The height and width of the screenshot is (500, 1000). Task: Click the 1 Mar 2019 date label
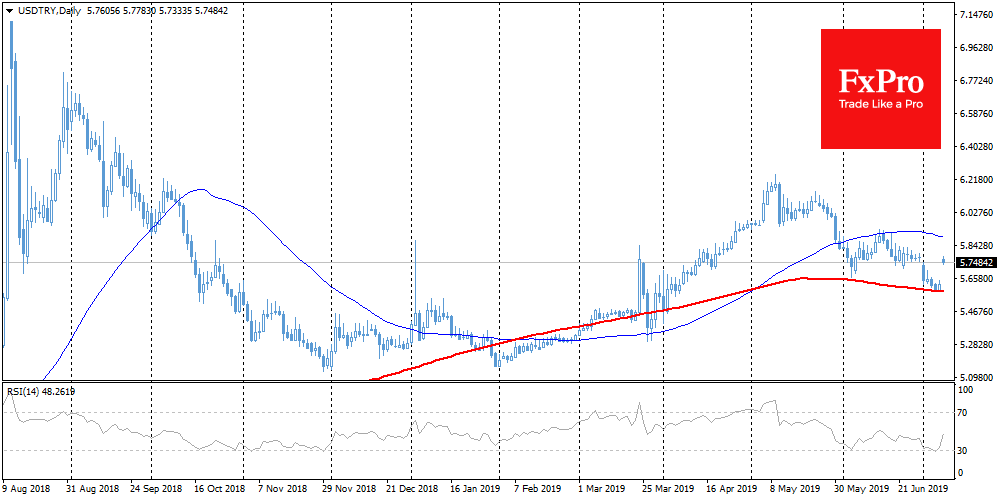(599, 491)
